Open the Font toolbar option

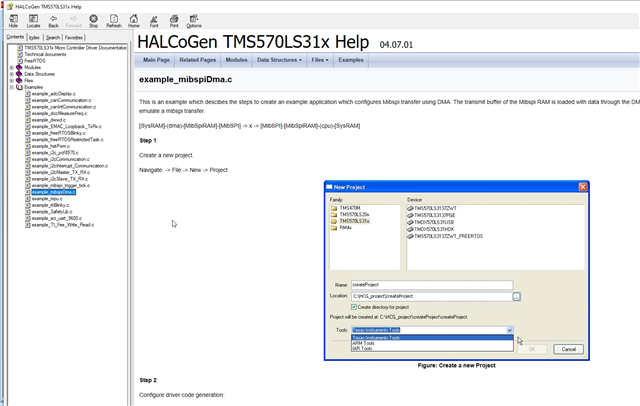(154, 21)
